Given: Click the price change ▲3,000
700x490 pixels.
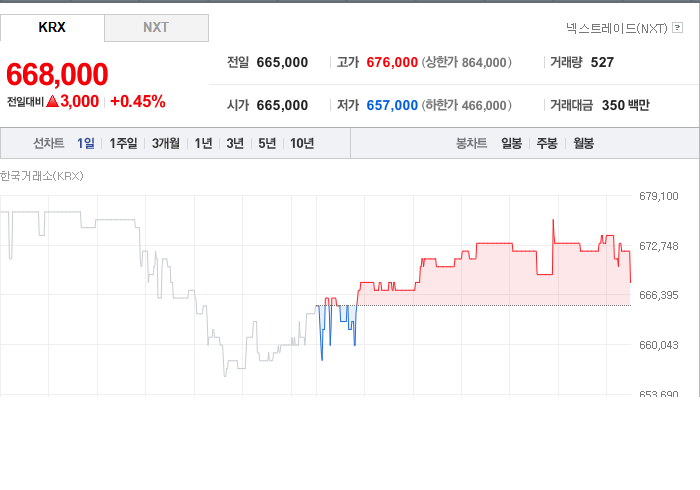Looking at the screenshot, I should point(72,101).
